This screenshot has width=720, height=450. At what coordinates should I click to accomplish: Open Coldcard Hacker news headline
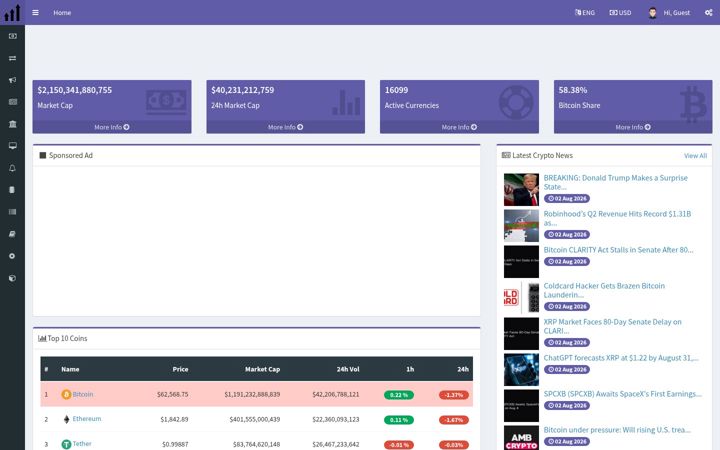pos(604,290)
